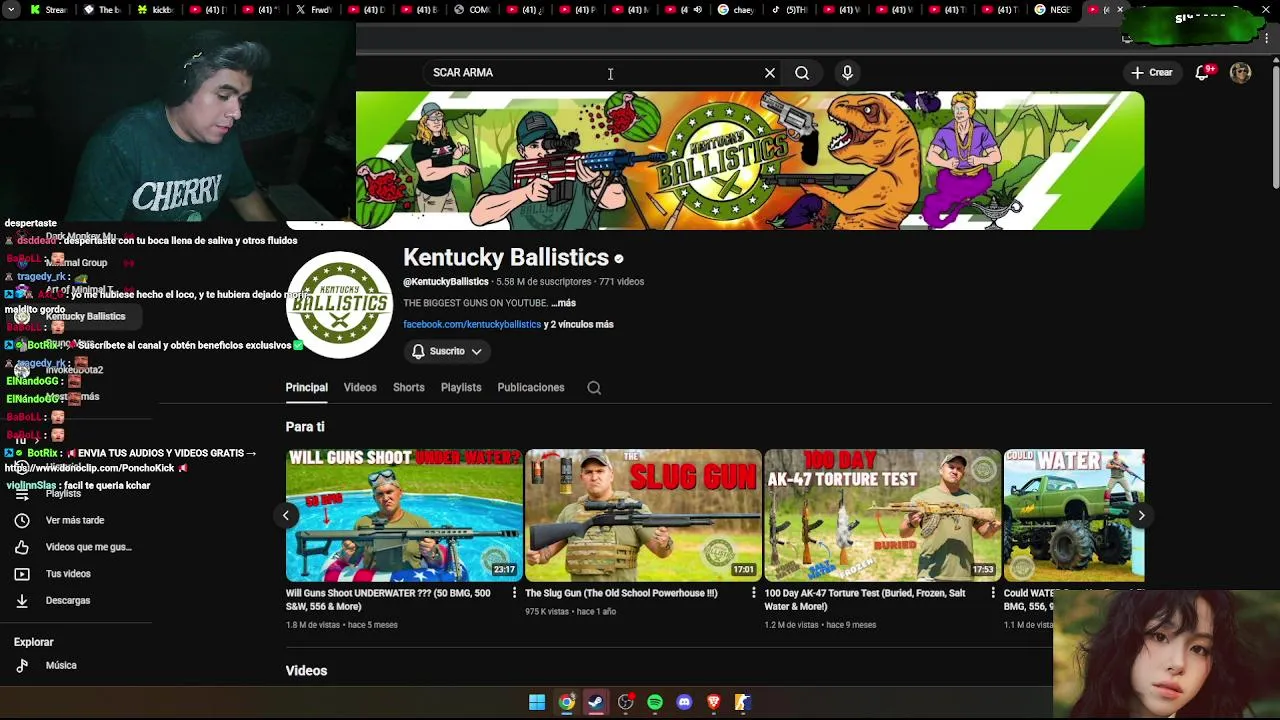Open Discord from taskbar
Screen dimensions: 1280x720
(684, 703)
